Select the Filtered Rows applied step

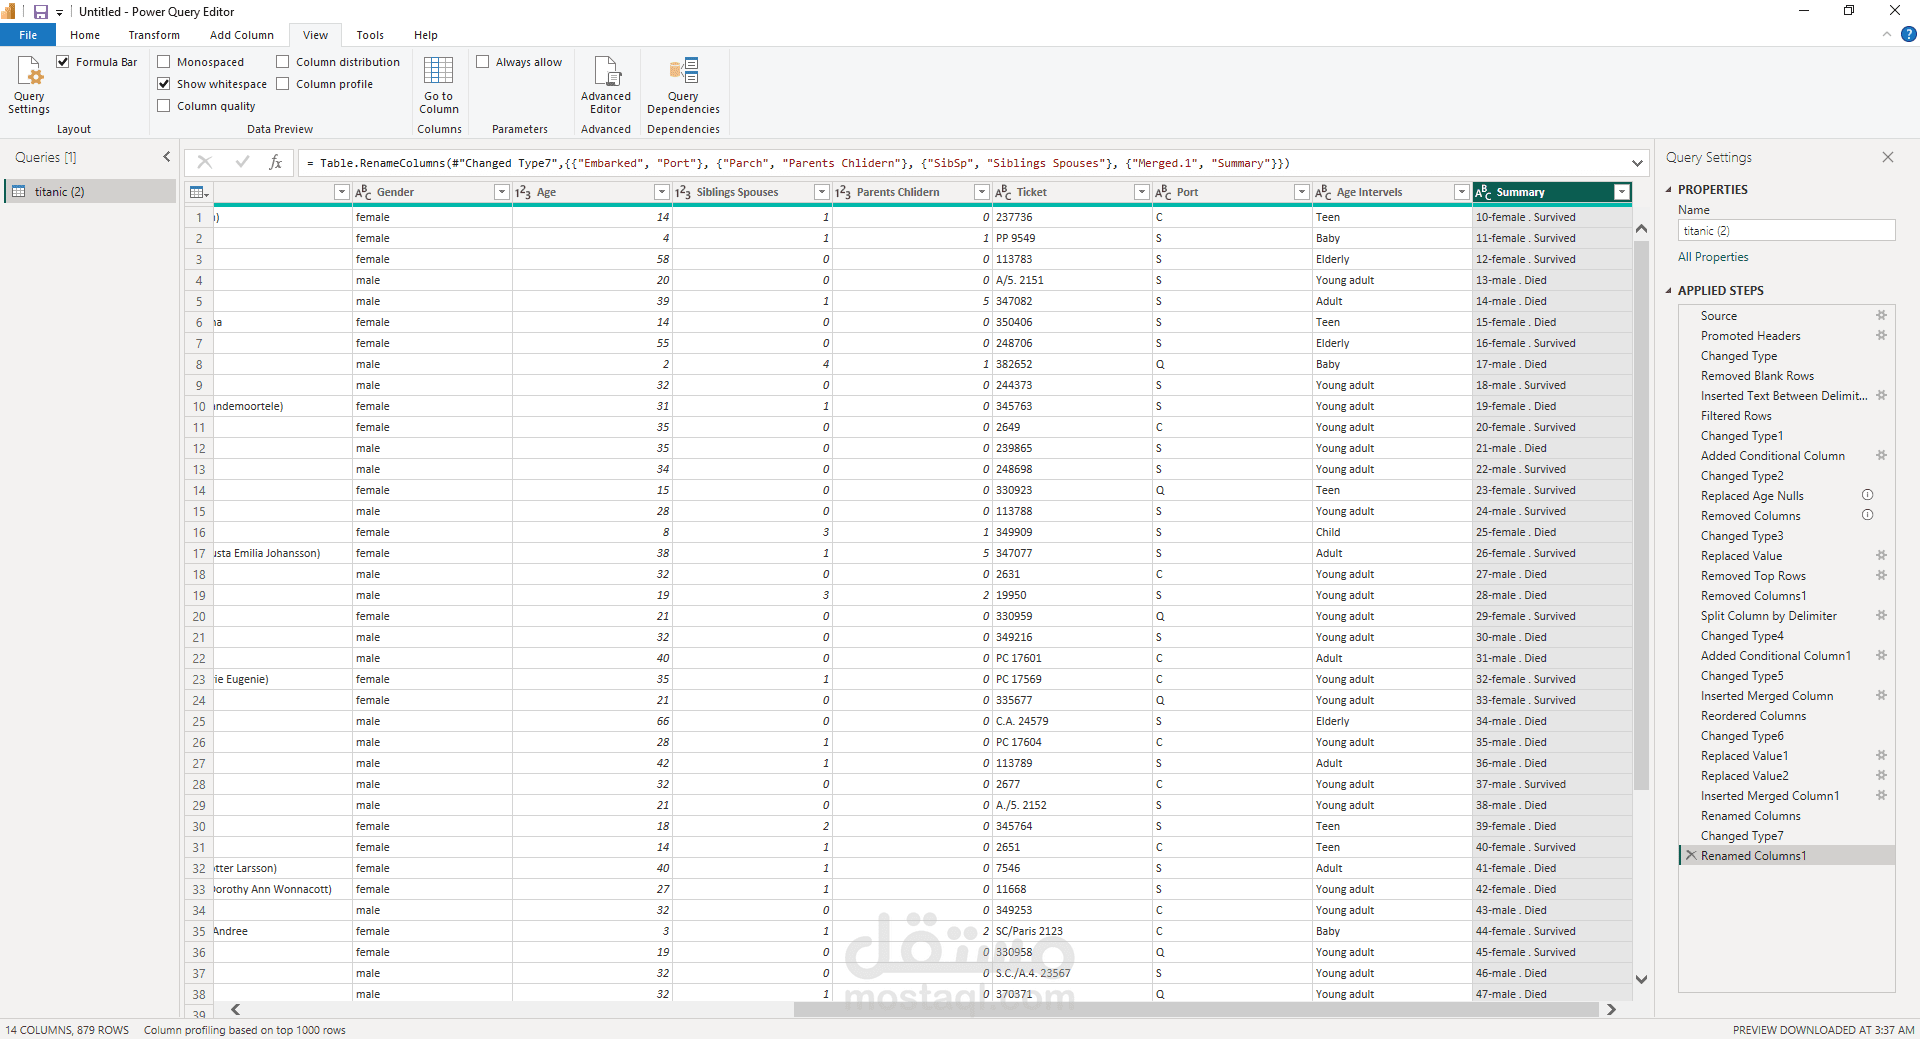[1735, 416]
